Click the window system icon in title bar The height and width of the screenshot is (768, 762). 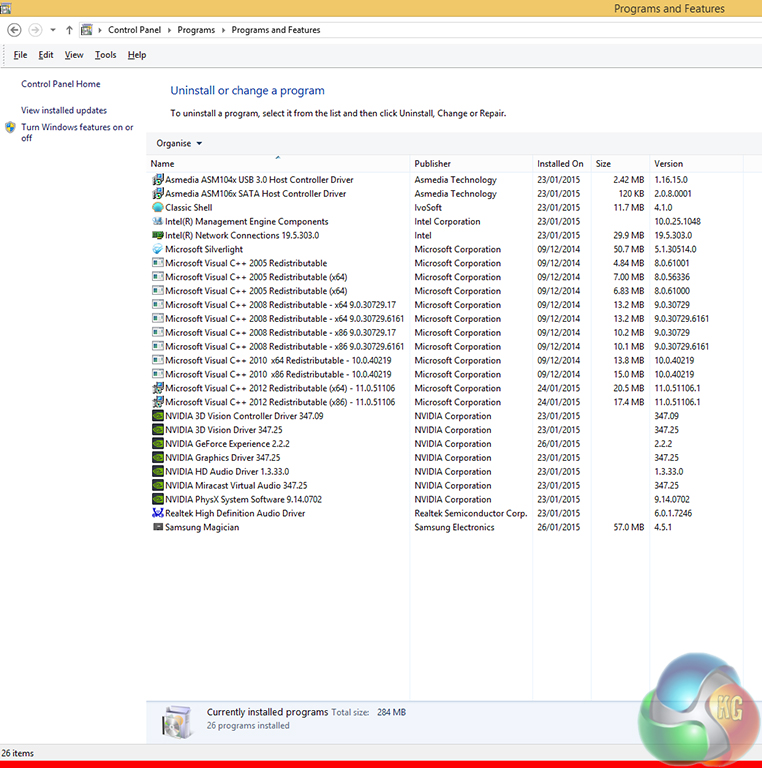pos(5,8)
